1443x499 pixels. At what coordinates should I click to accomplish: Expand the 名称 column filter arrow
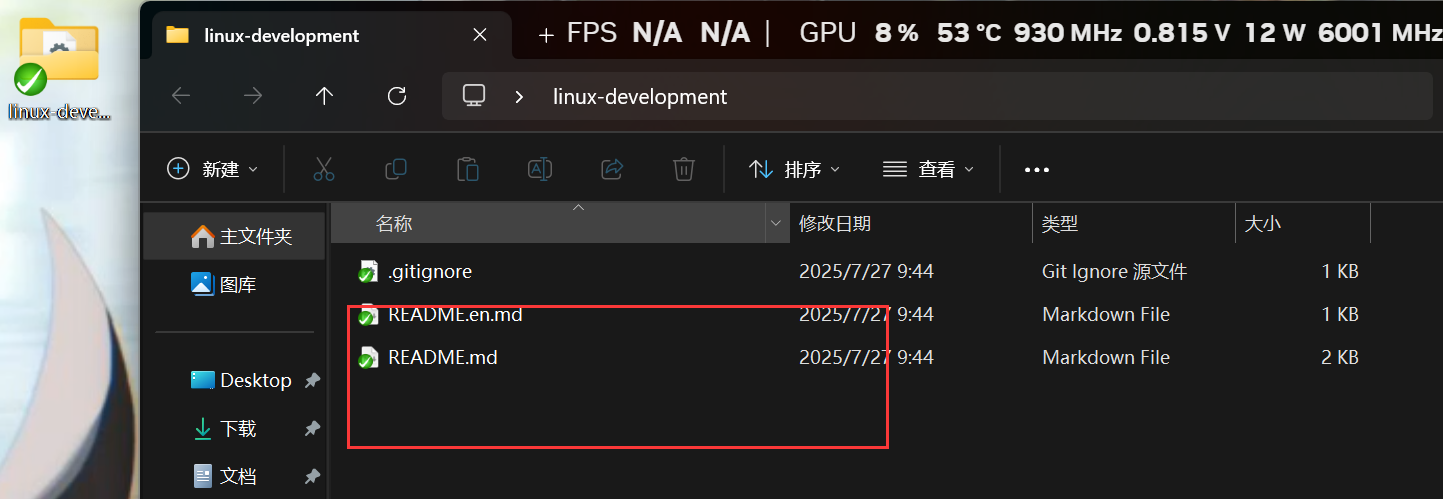776,224
